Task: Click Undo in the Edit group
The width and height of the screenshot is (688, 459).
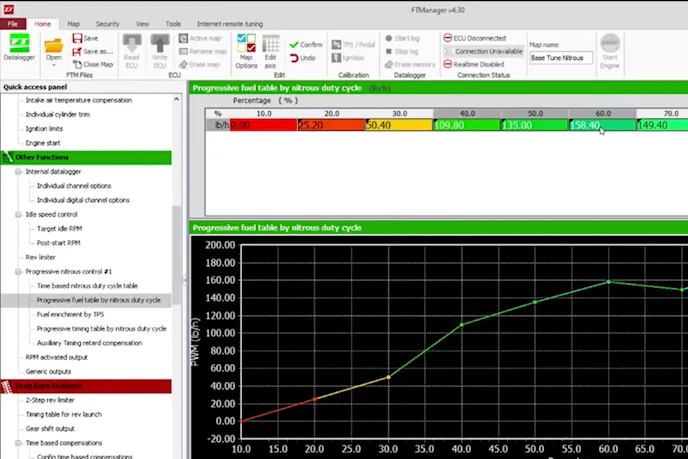Action: (x=306, y=58)
